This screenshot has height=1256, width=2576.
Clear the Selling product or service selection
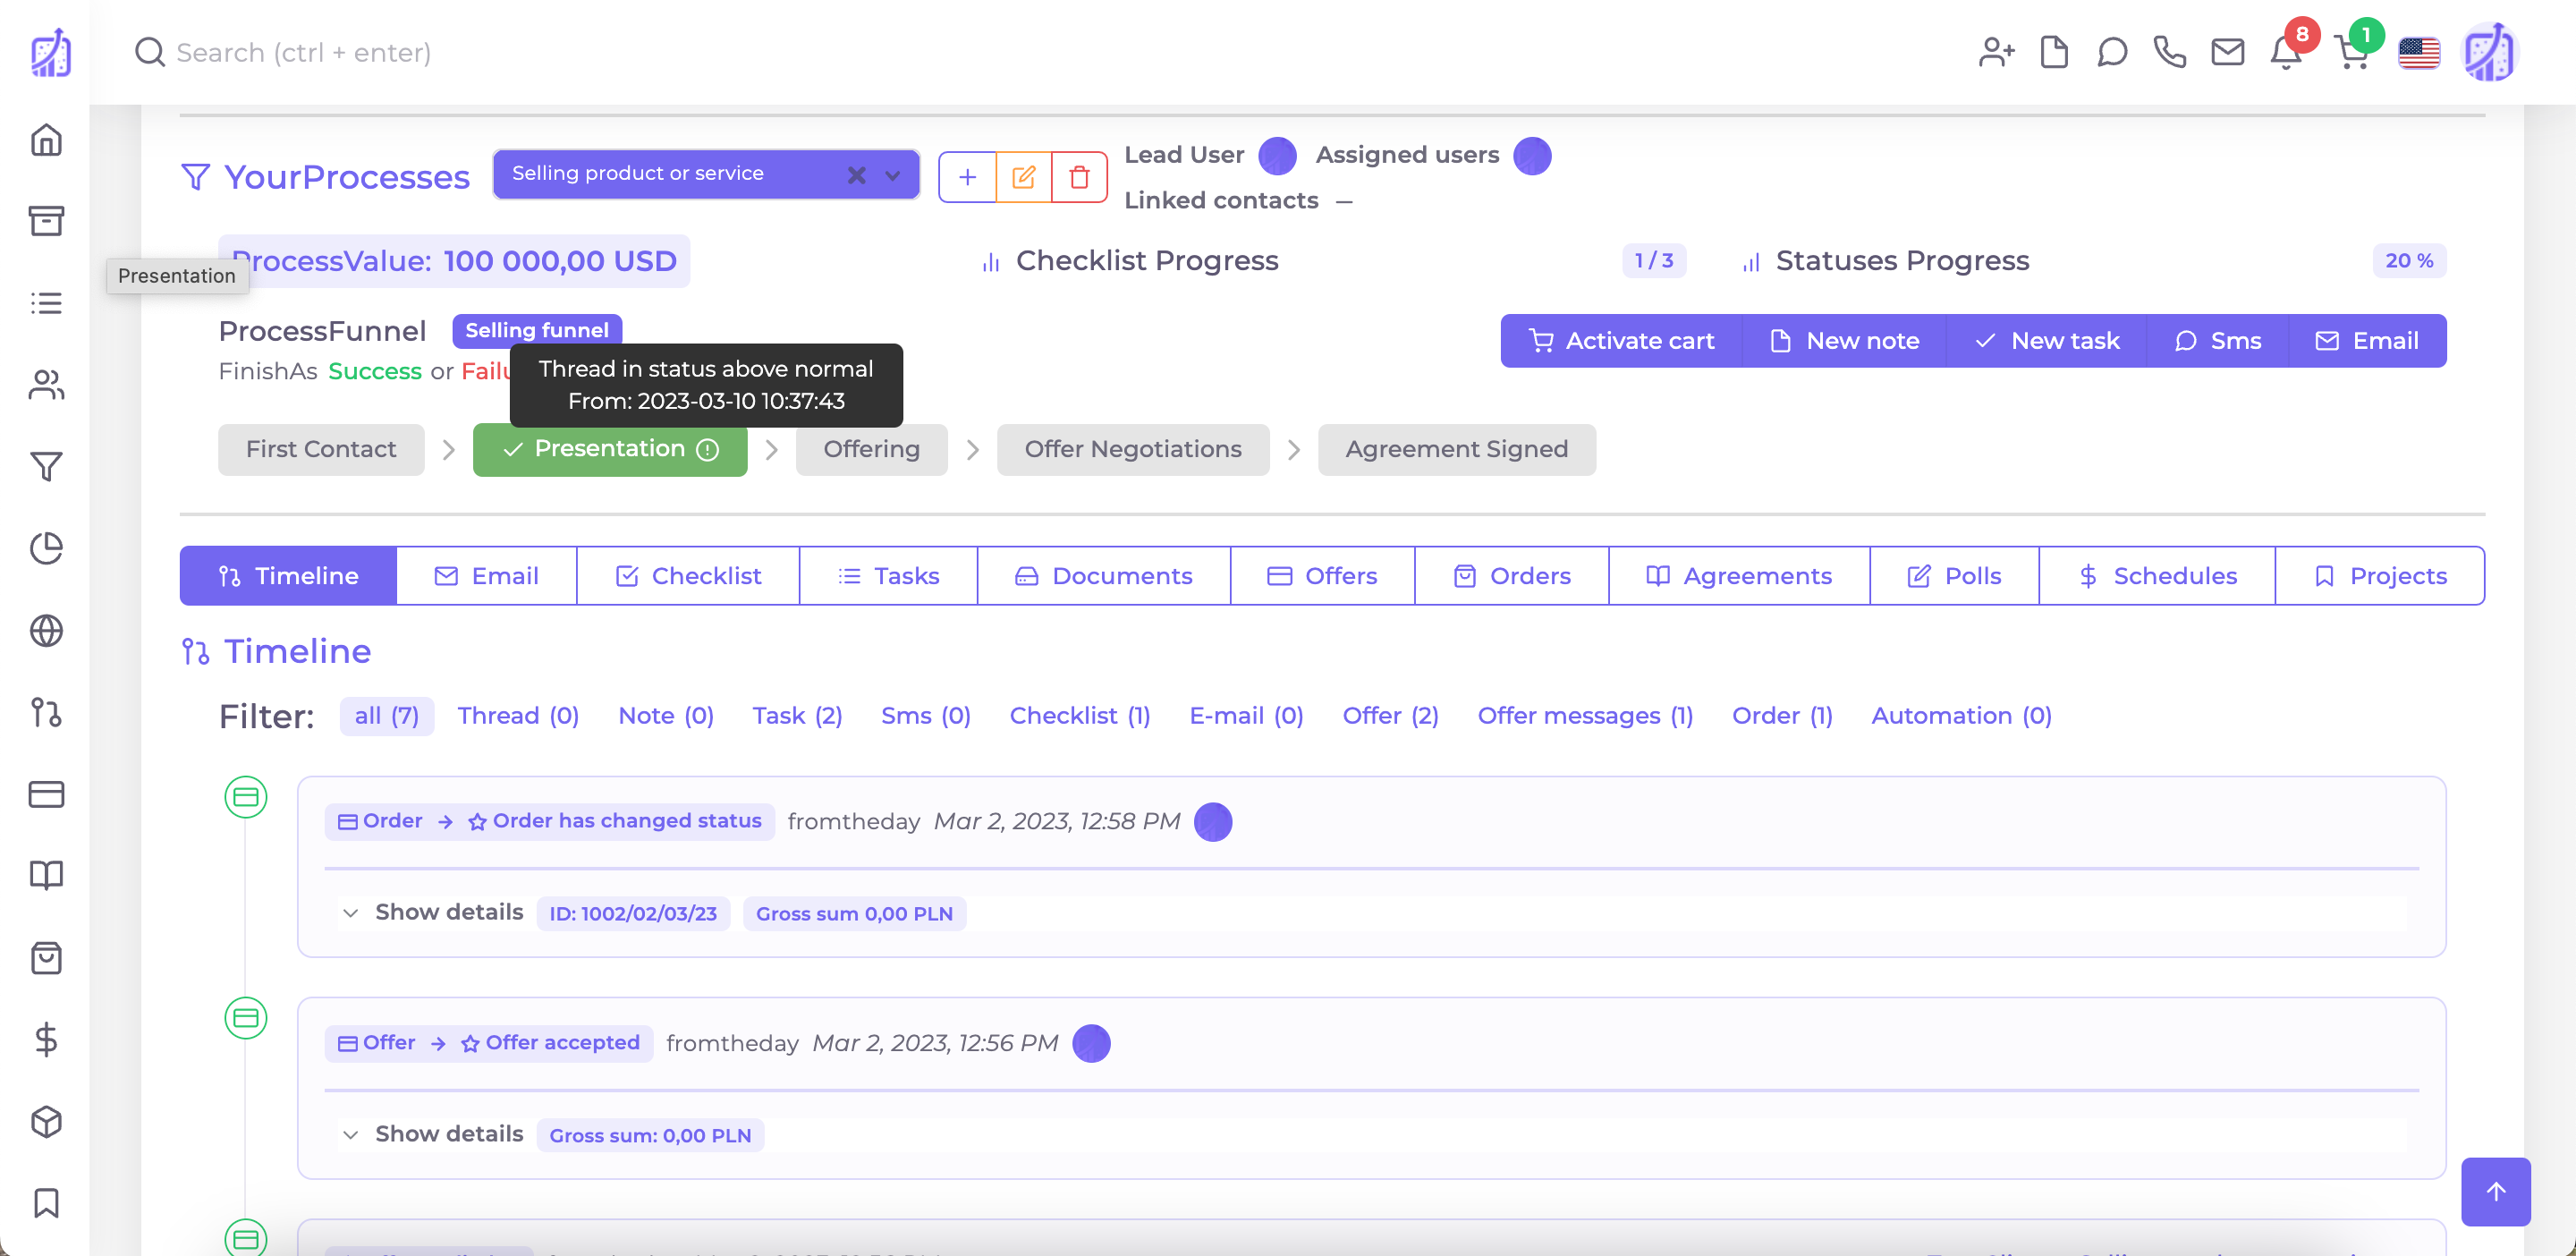[856, 175]
